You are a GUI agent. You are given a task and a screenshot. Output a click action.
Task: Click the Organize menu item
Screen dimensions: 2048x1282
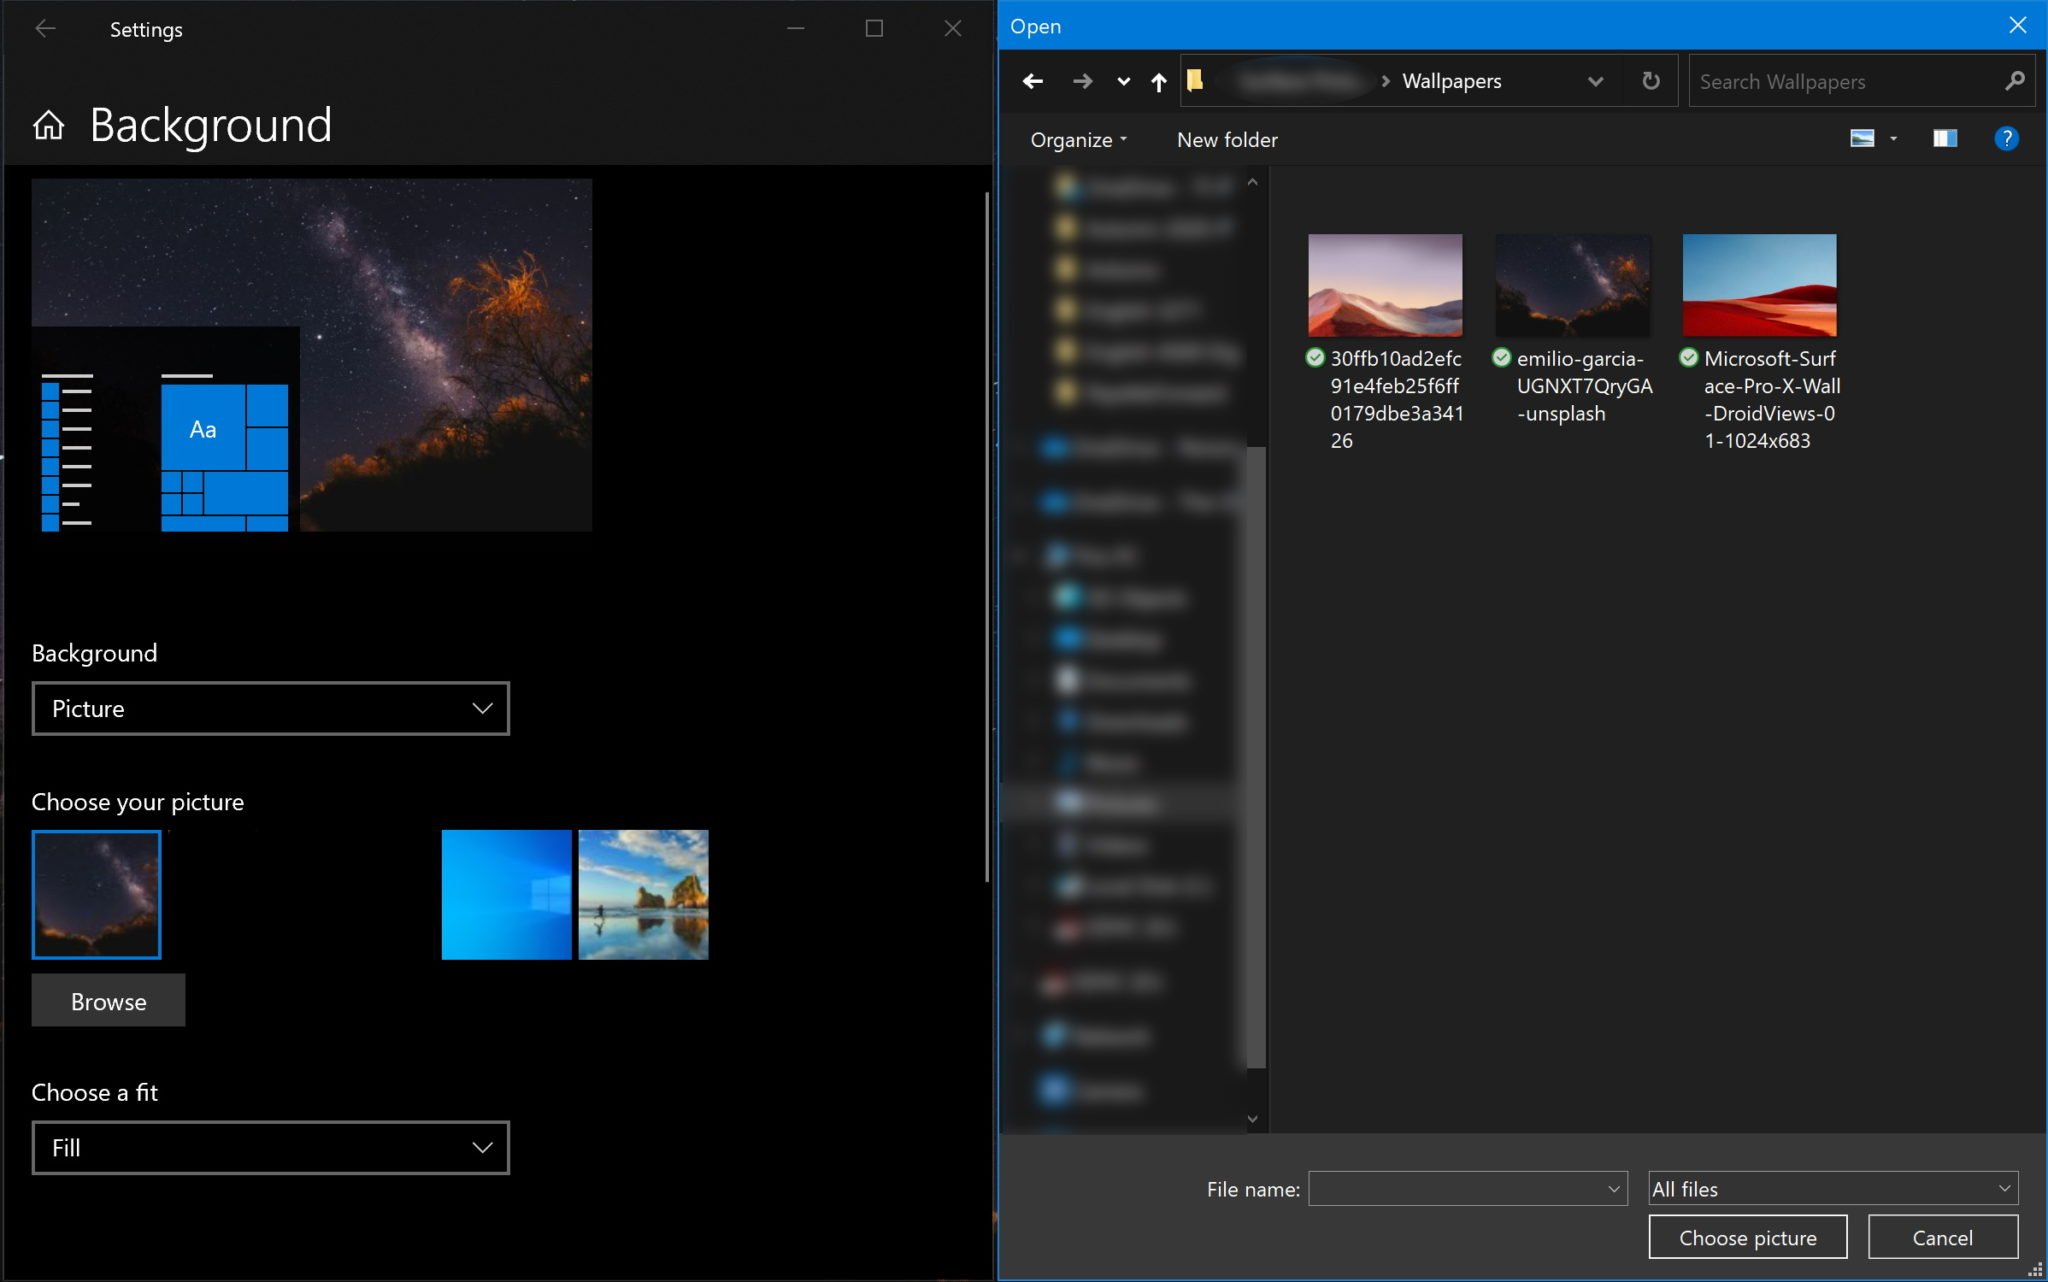pyautogui.click(x=1073, y=139)
